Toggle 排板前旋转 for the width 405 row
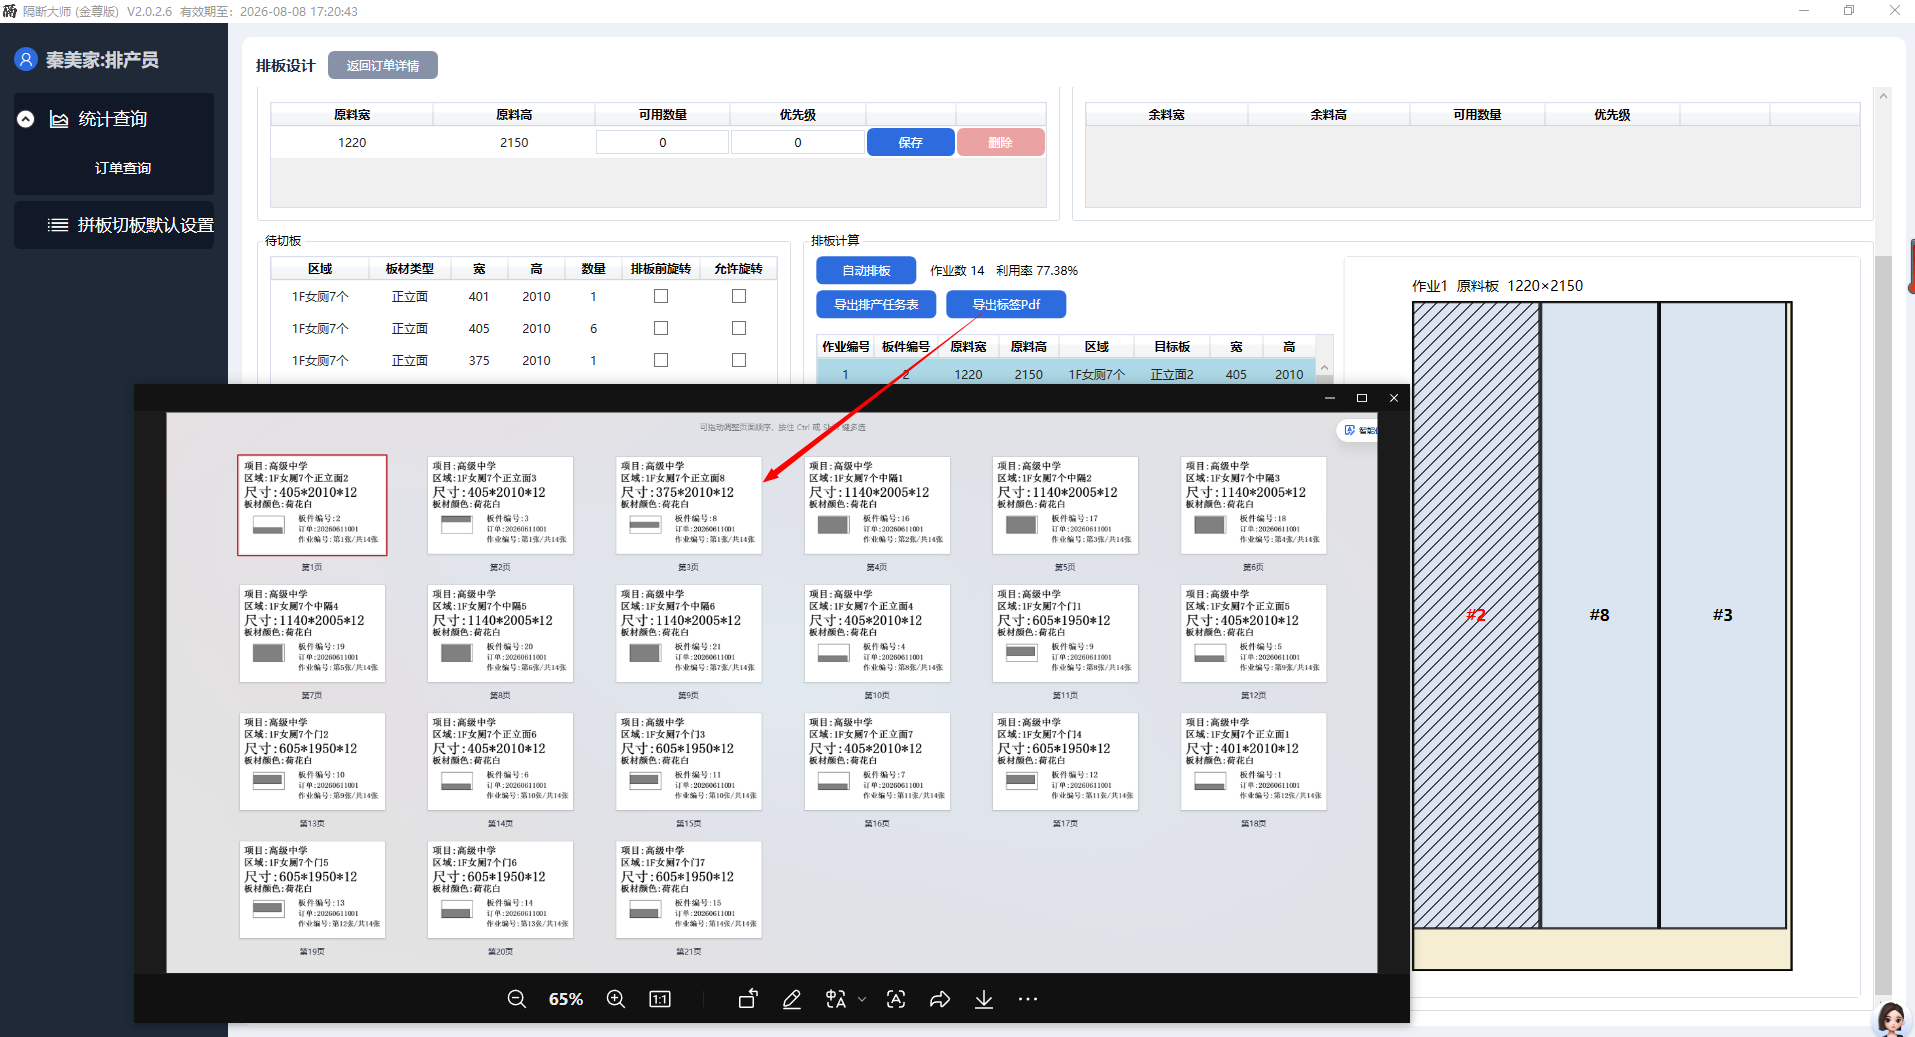The image size is (1915, 1037). point(661,328)
